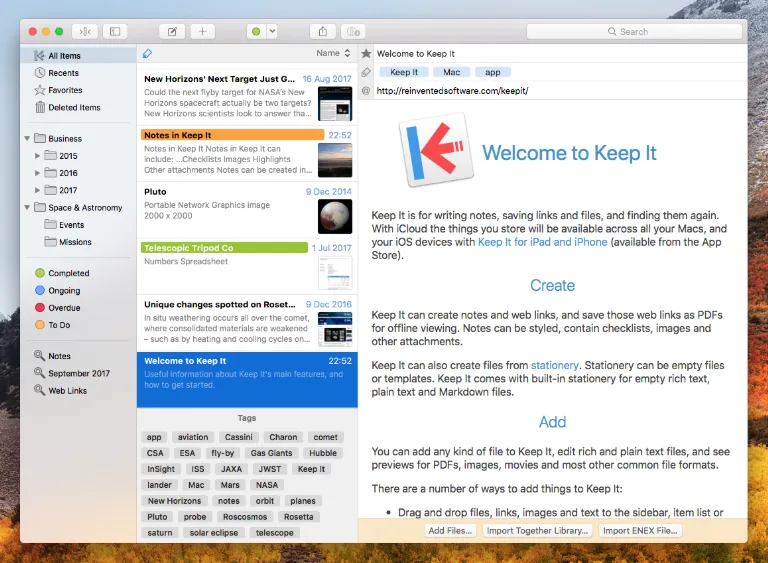Open the September 2017 saved search
This screenshot has width=768, height=563.
click(x=72, y=373)
